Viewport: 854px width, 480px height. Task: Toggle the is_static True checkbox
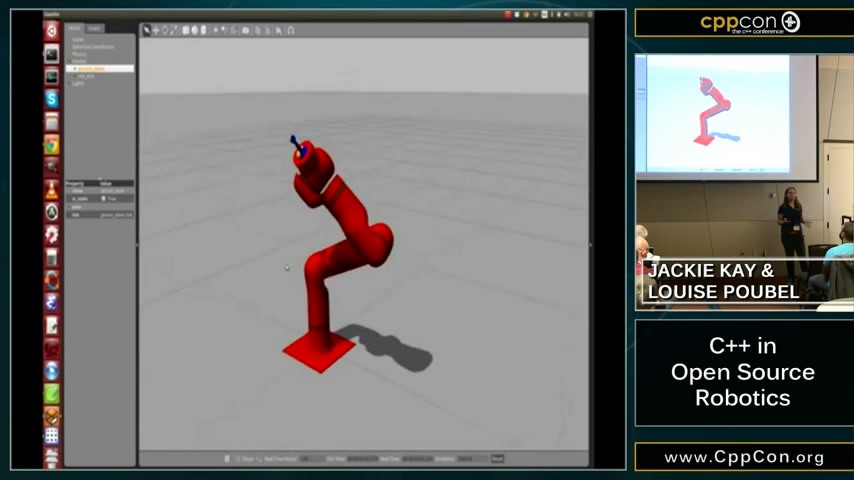103,199
